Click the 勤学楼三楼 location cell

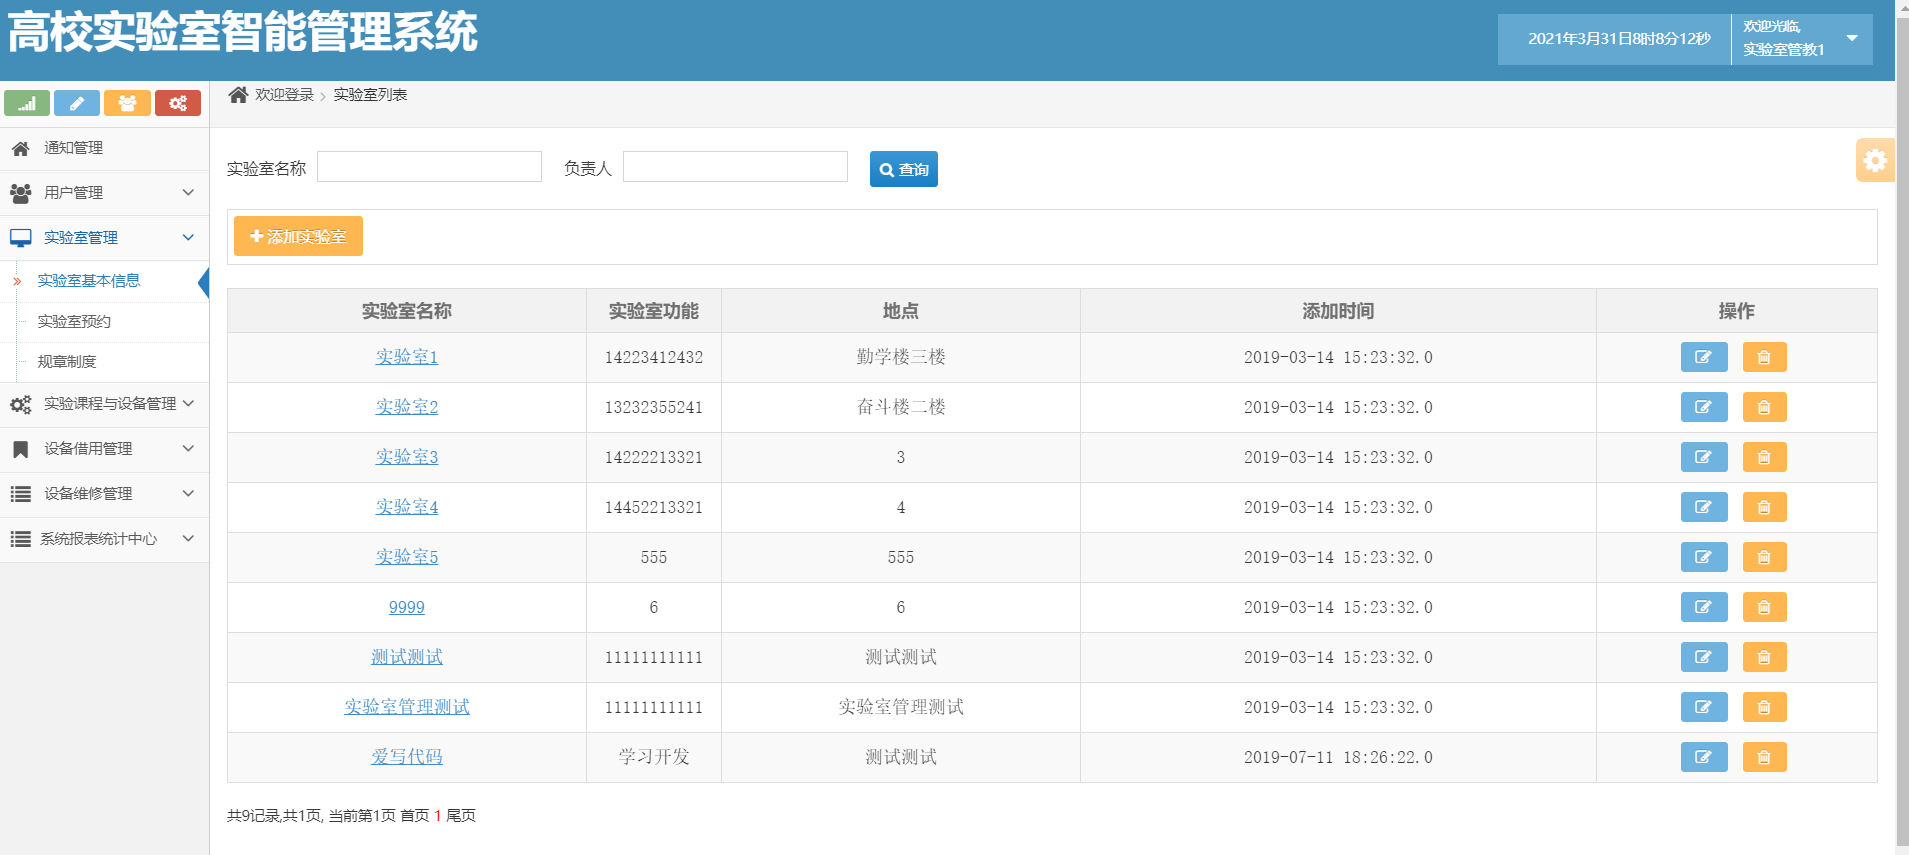[x=901, y=357]
